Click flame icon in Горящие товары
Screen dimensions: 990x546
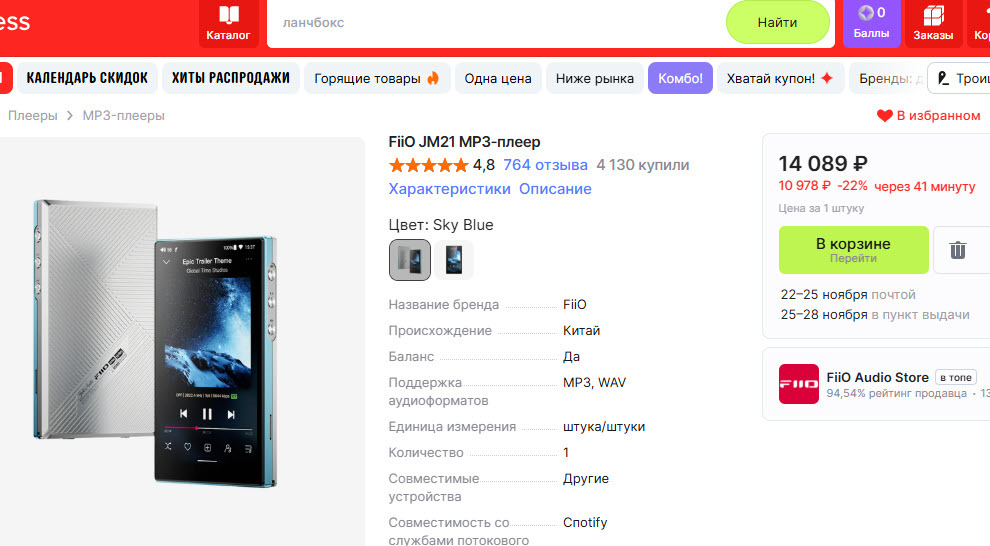click(x=433, y=78)
